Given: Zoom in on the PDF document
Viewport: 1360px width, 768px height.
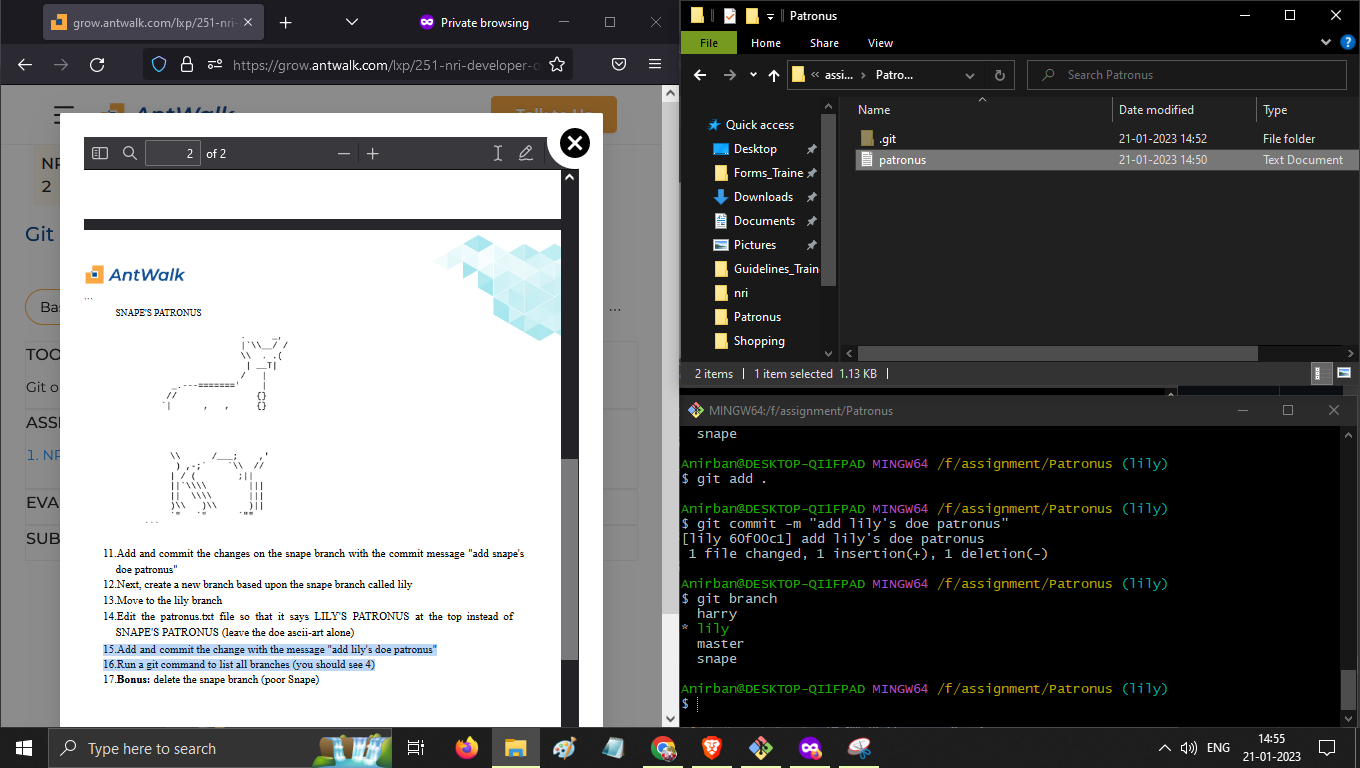Looking at the screenshot, I should coord(372,153).
